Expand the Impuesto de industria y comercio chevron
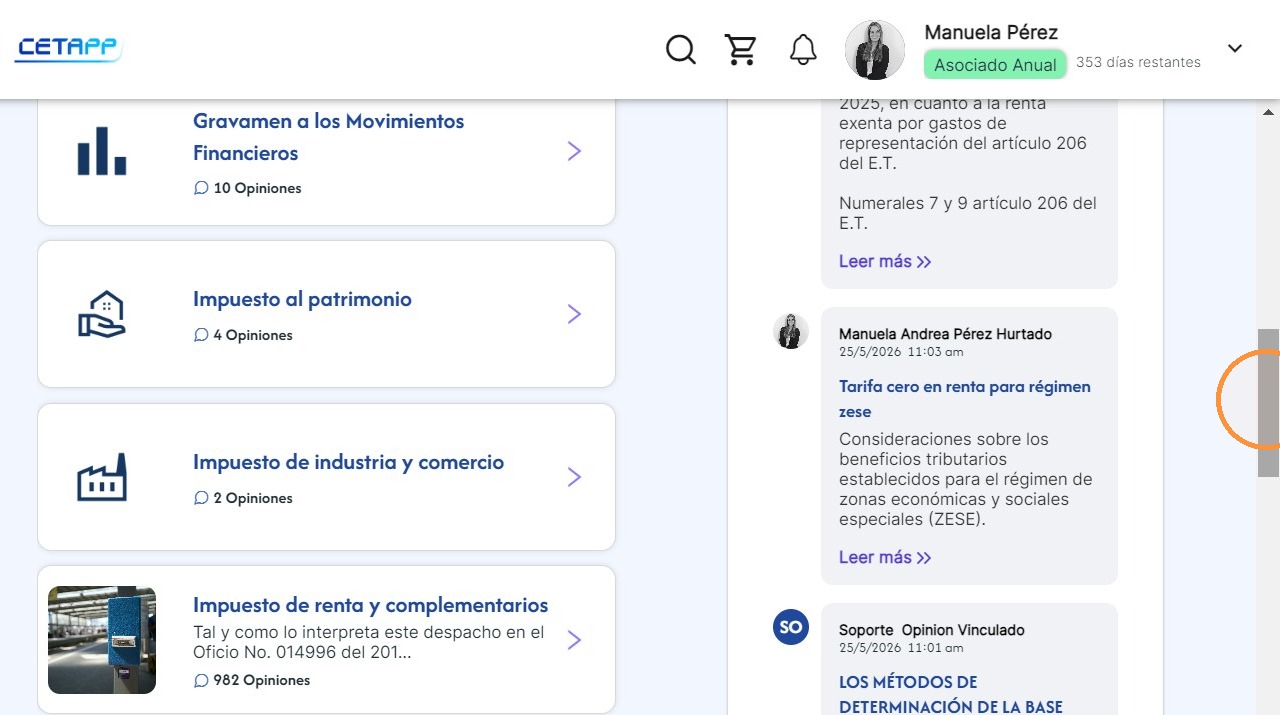The height and width of the screenshot is (715, 1280). (574, 477)
